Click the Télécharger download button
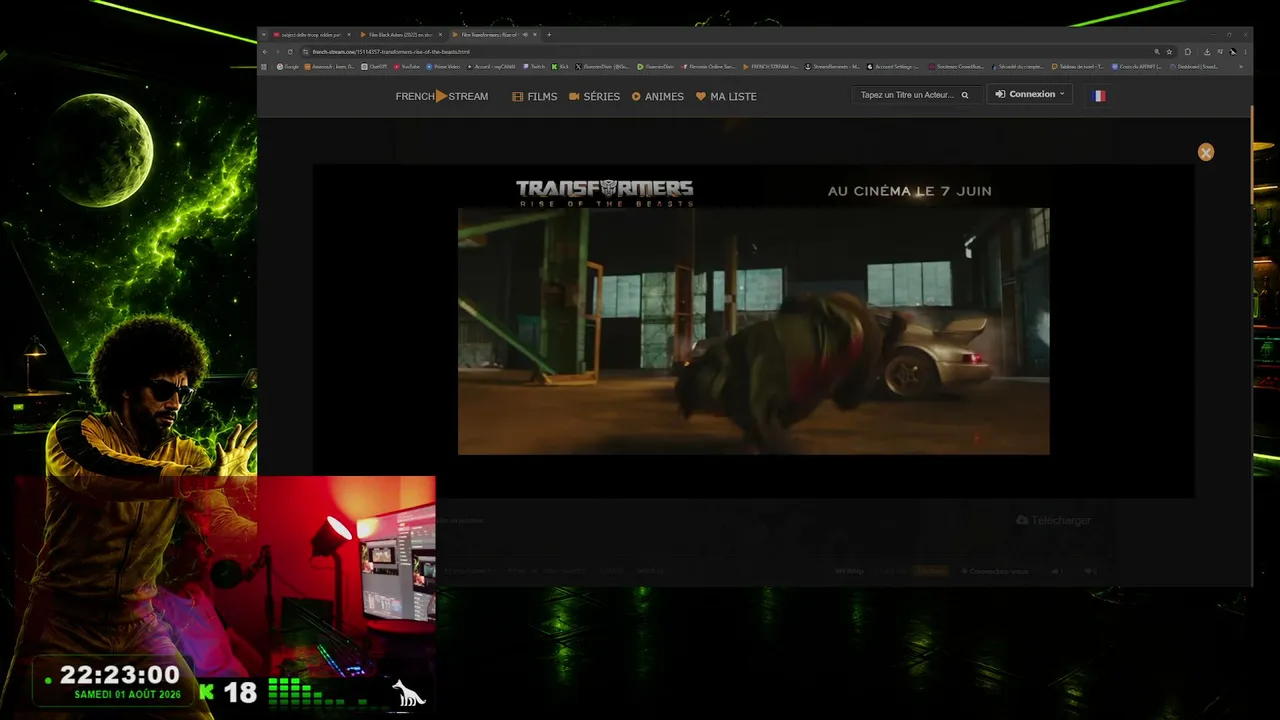 click(1054, 520)
